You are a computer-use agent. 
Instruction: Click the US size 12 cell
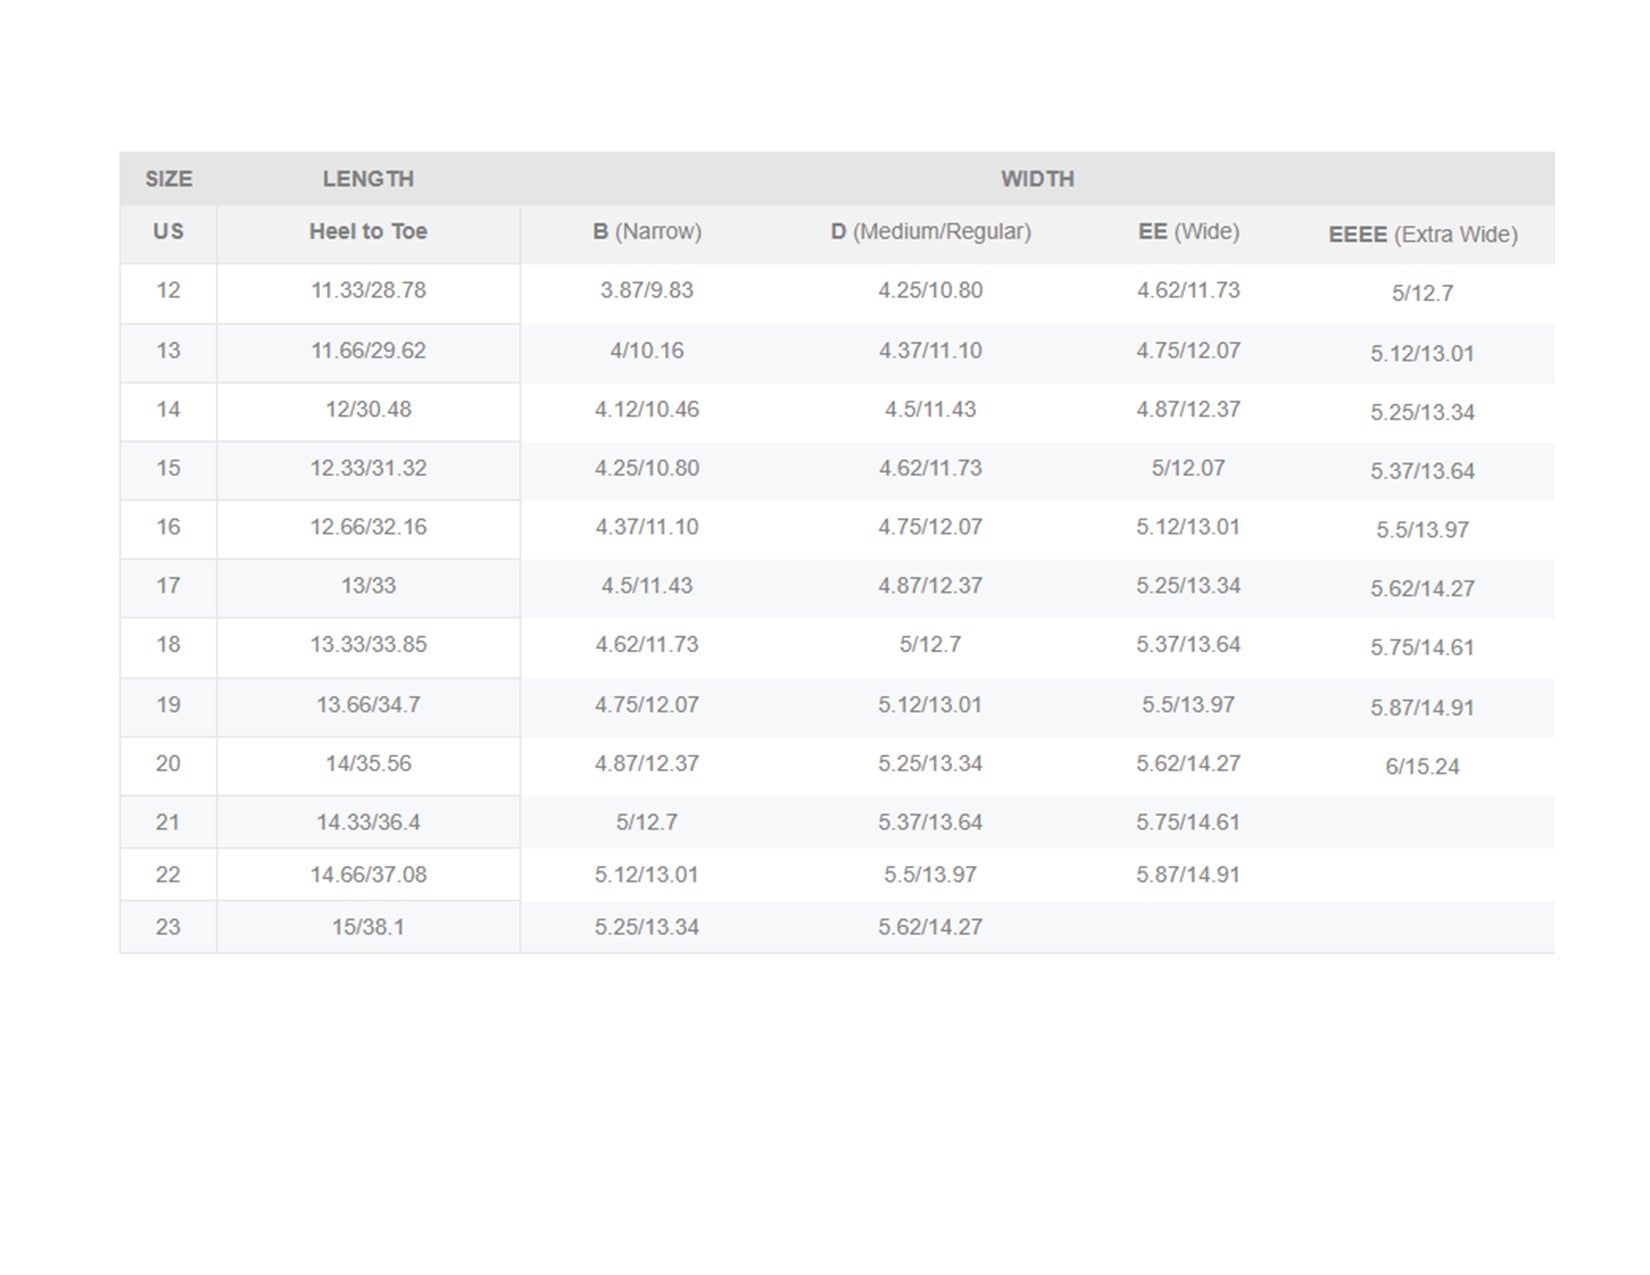tap(168, 291)
